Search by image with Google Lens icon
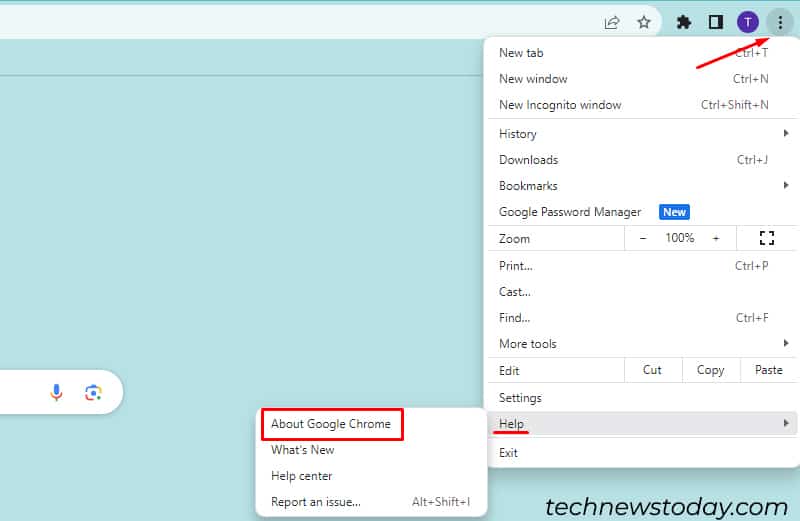Image resolution: width=800 pixels, height=521 pixels. 93,392
